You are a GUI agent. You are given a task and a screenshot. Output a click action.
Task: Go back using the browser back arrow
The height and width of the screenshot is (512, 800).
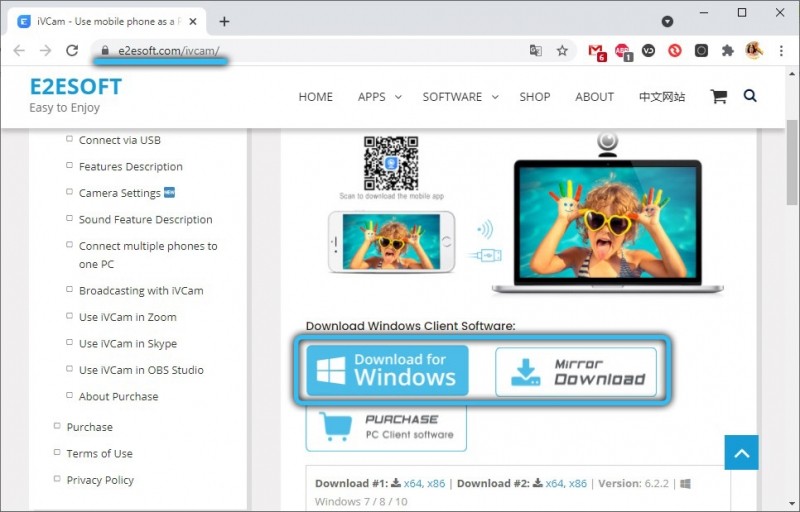(x=19, y=50)
